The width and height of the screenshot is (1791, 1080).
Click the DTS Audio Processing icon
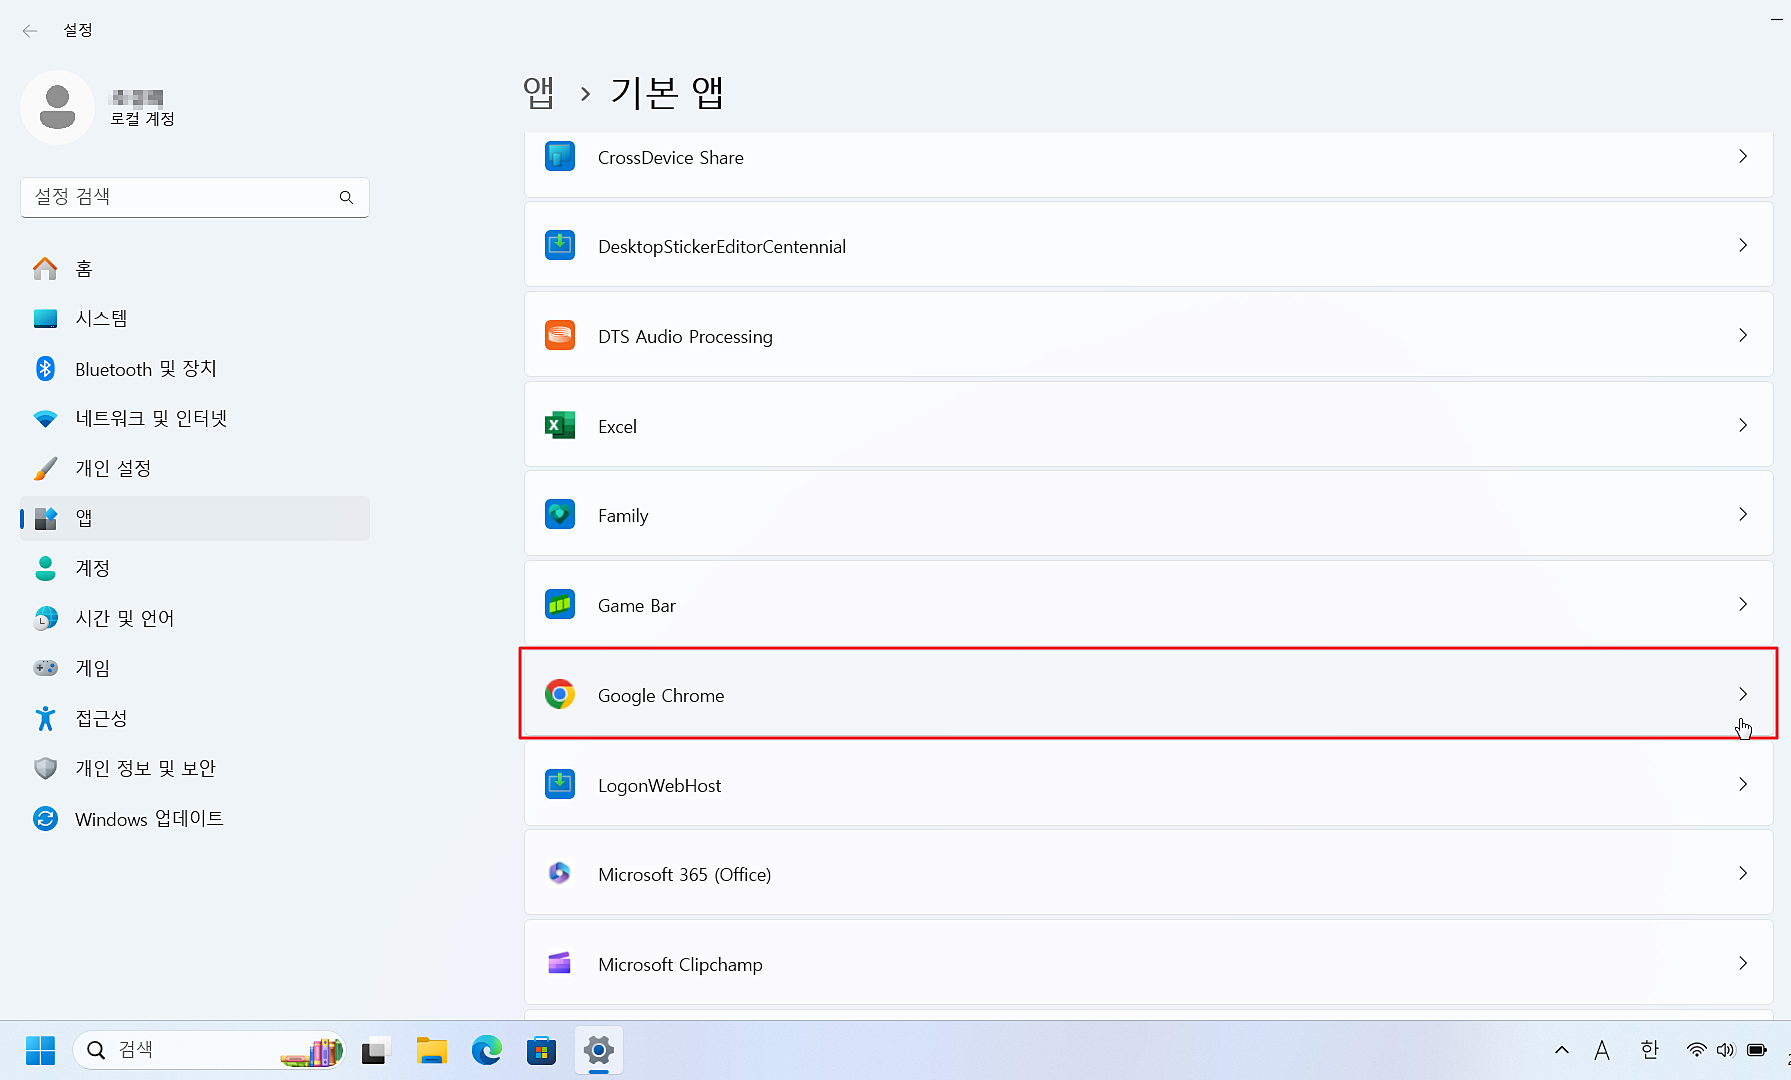[x=560, y=336]
